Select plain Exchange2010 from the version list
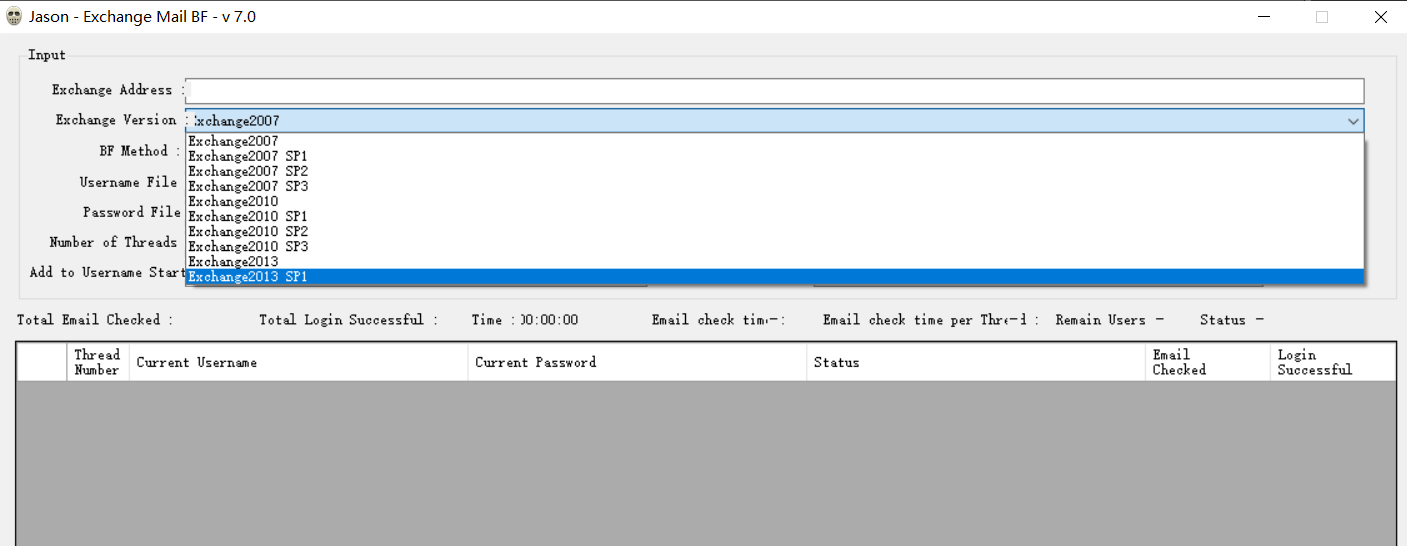Image resolution: width=1407 pixels, height=546 pixels. coord(775,201)
